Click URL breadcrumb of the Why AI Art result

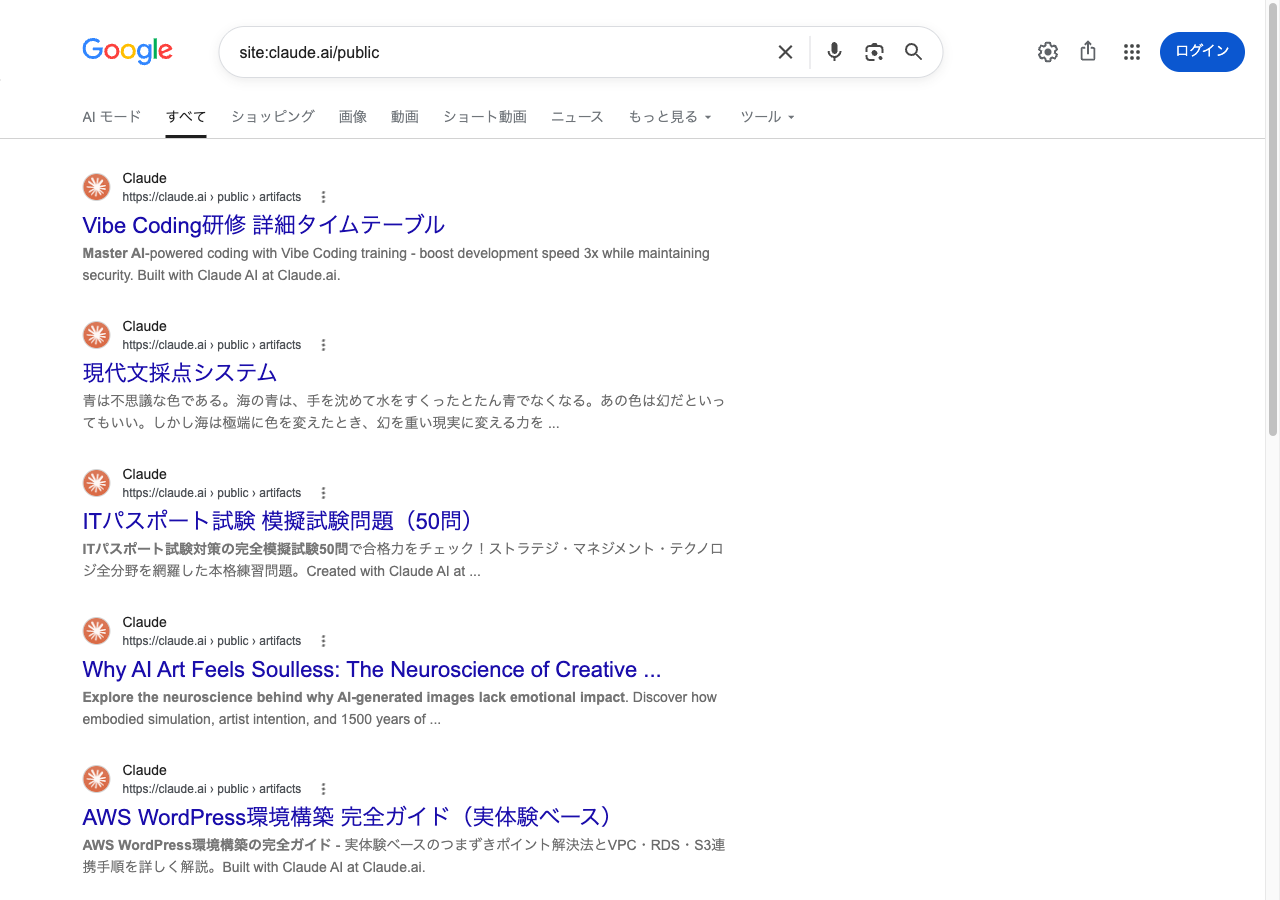pos(212,641)
